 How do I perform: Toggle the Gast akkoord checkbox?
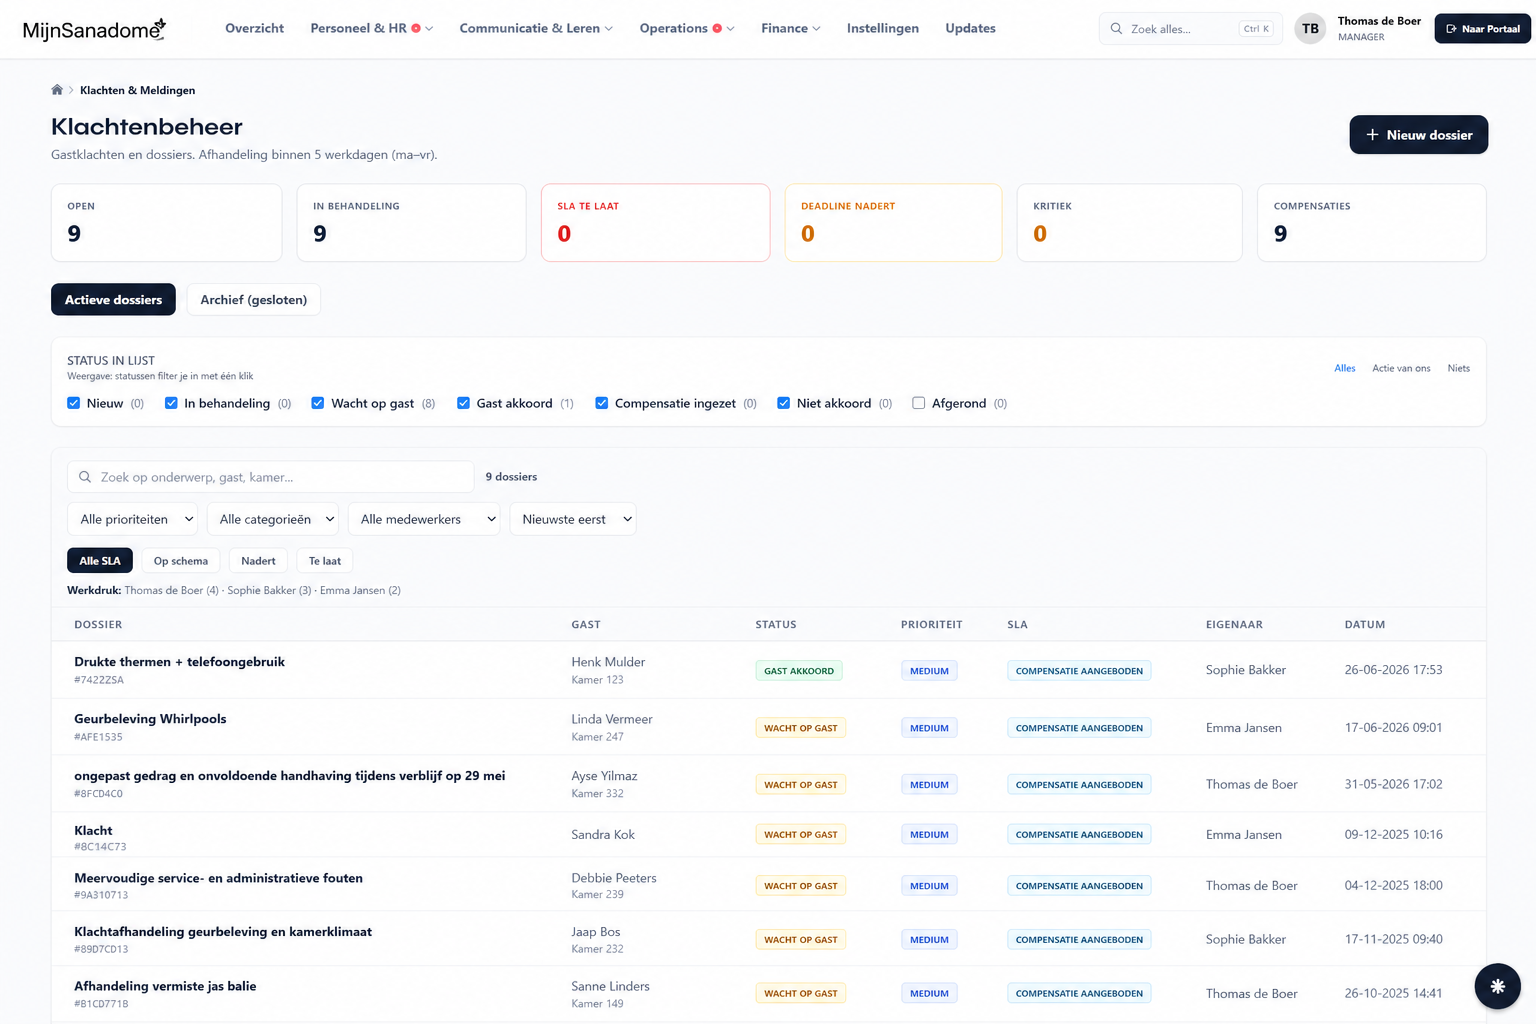463,403
